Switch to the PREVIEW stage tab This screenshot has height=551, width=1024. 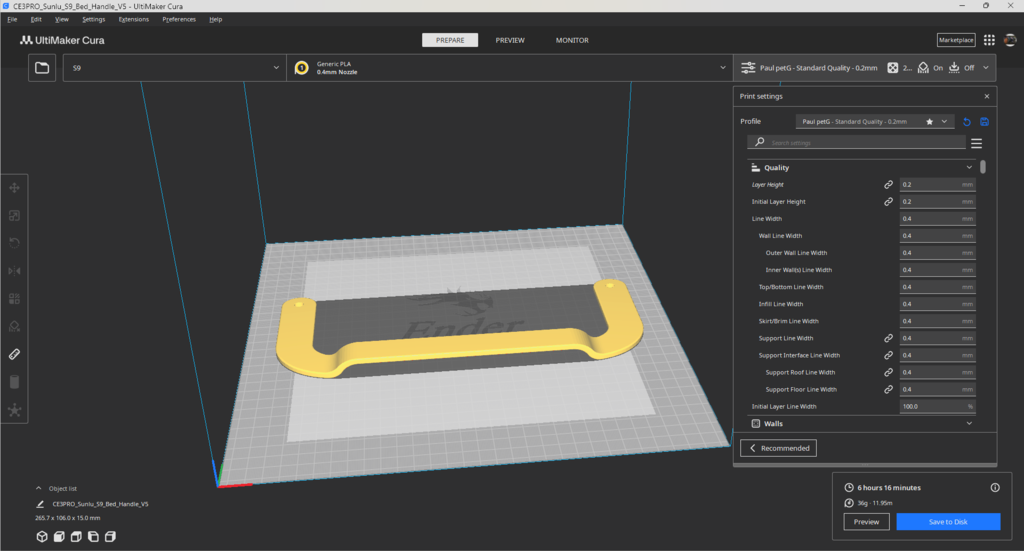coord(510,40)
